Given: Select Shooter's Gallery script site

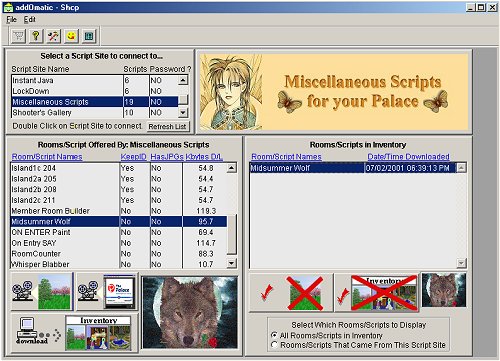Looking at the screenshot, I should pyautogui.click(x=95, y=113).
